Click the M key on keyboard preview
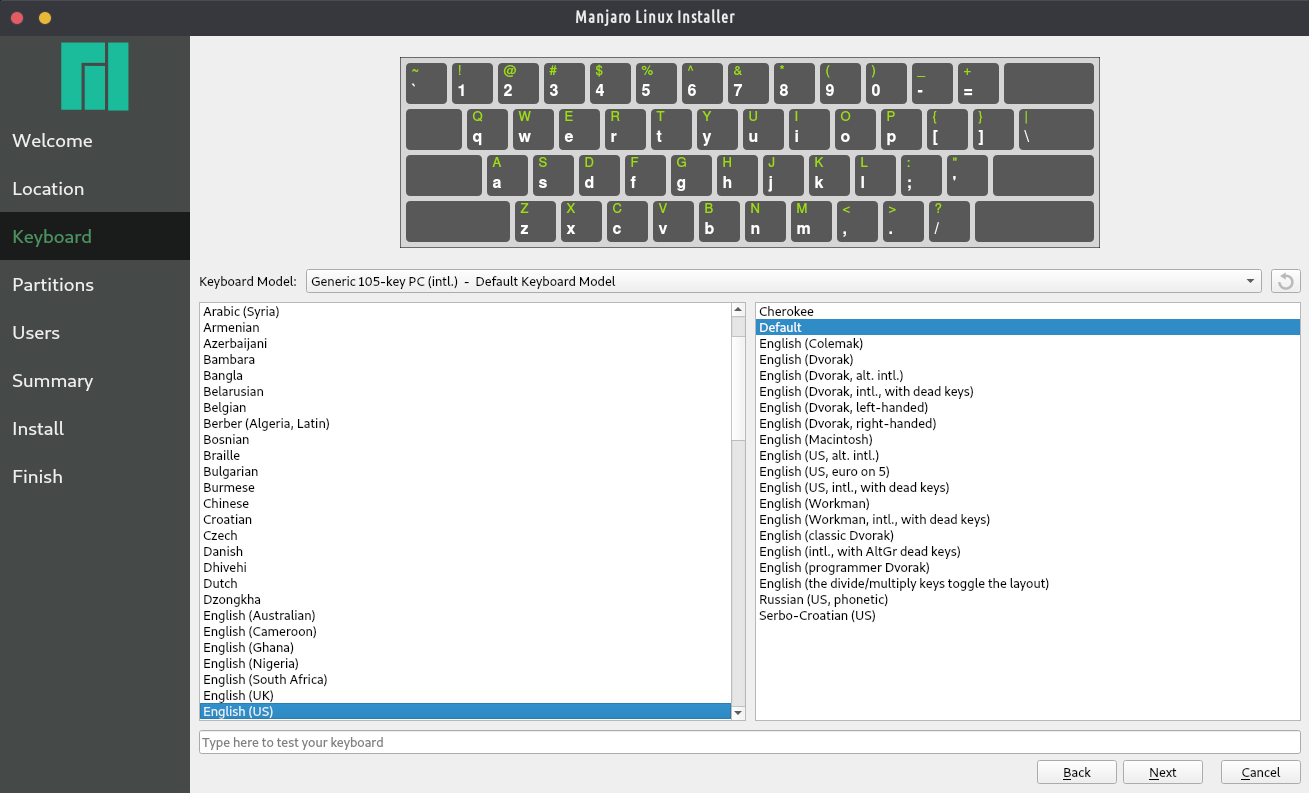The image size is (1309, 793). pos(811,221)
